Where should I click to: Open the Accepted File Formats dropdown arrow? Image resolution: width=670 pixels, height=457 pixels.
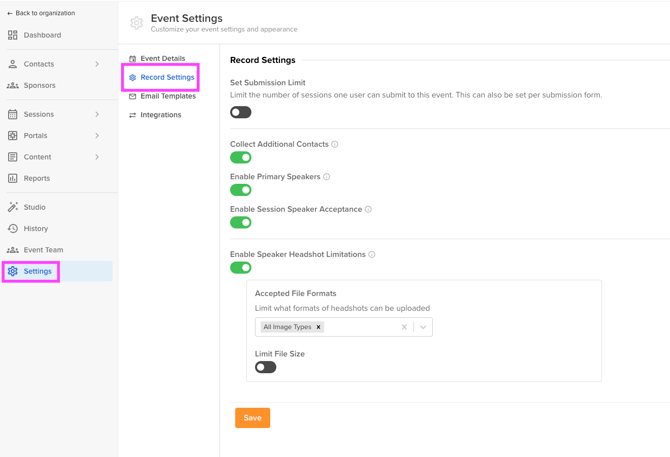point(423,327)
